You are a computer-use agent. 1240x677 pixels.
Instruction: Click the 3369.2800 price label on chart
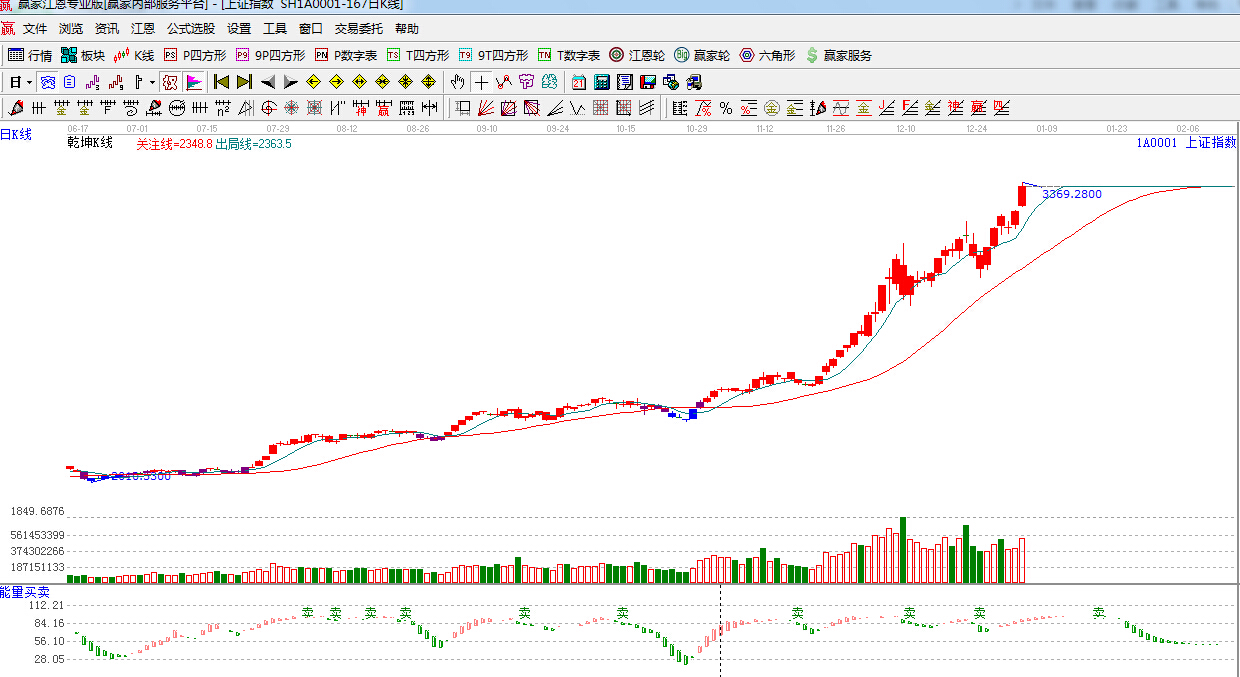pyautogui.click(x=1071, y=194)
